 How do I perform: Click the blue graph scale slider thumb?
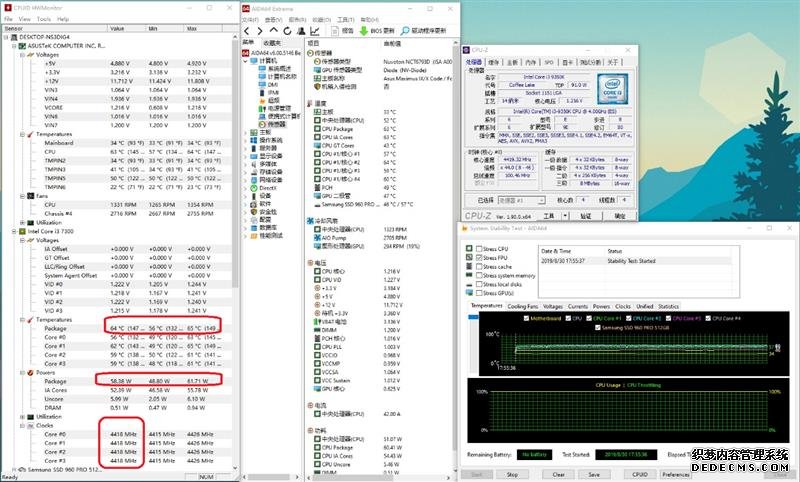473,317
